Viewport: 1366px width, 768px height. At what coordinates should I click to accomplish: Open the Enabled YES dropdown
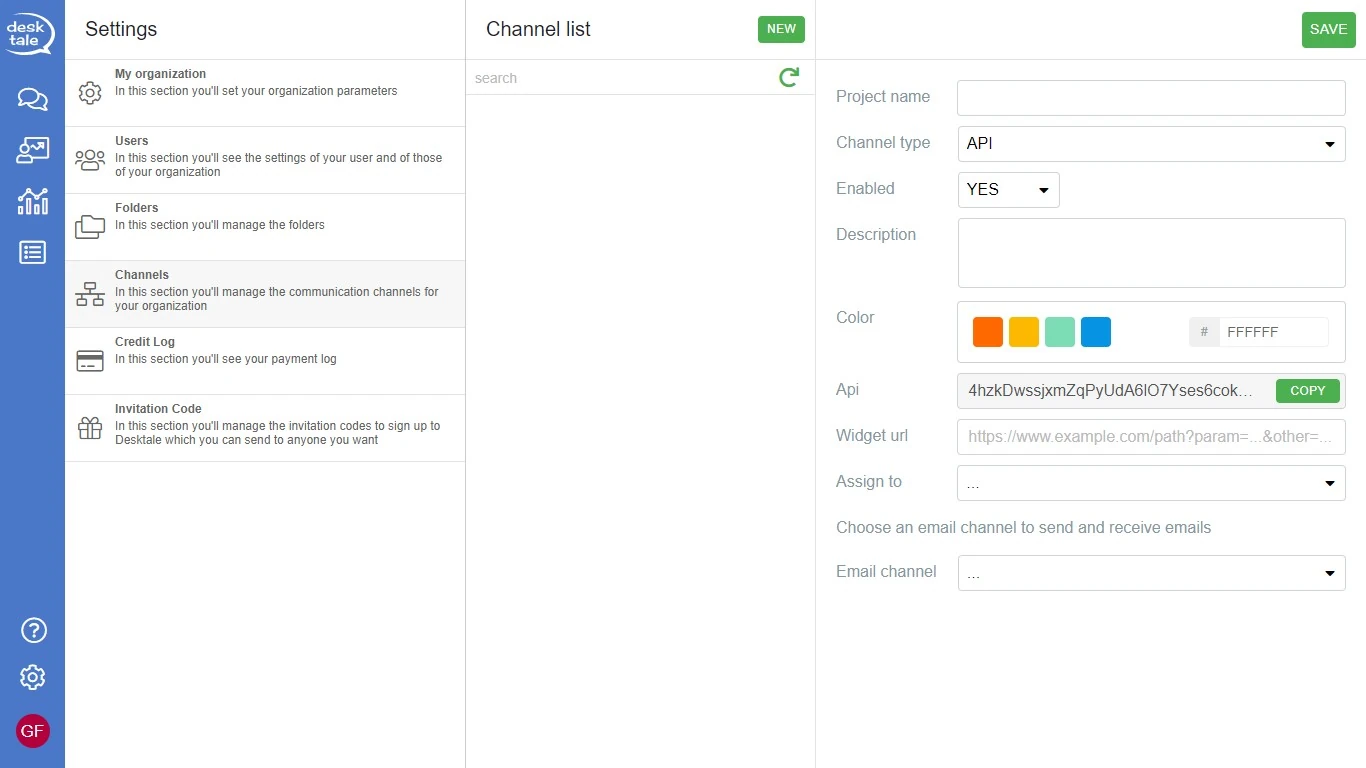point(1008,190)
